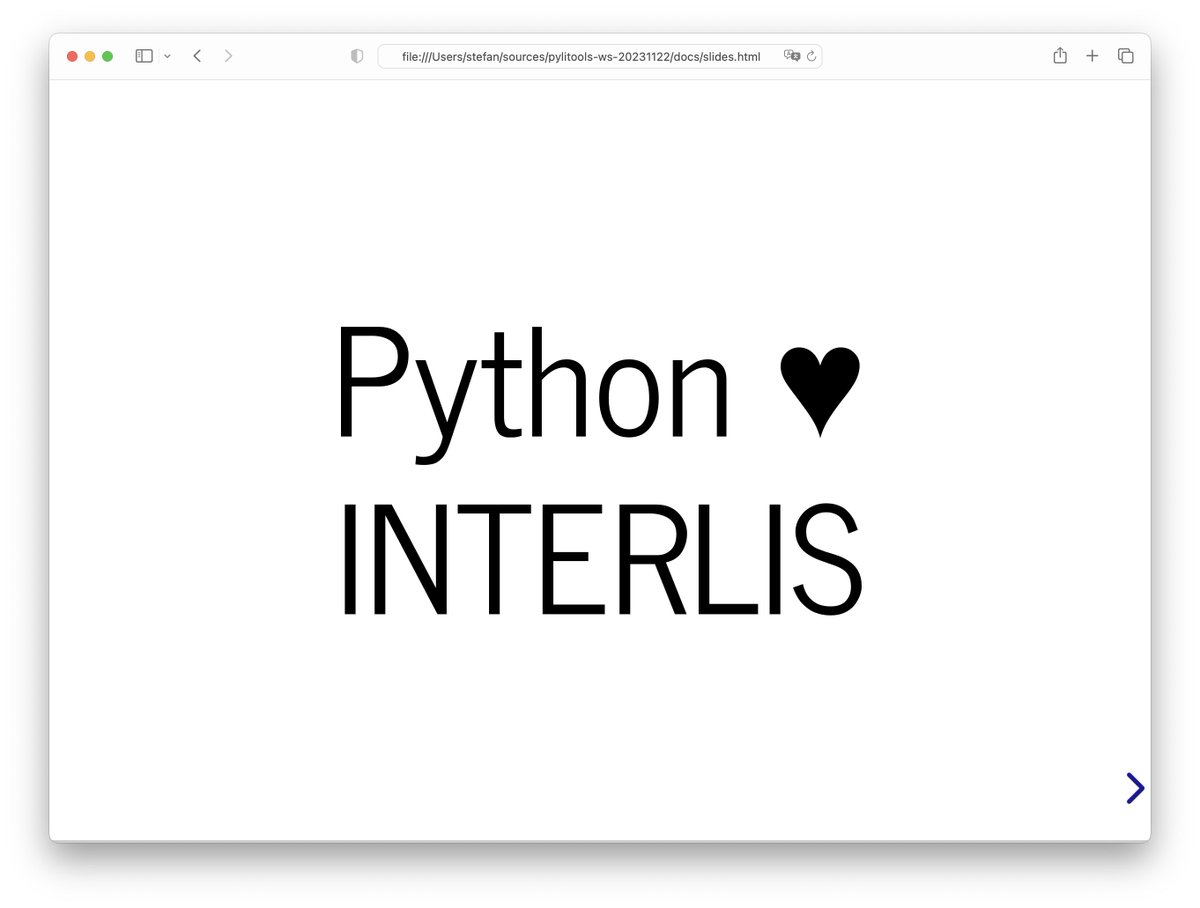The height and width of the screenshot is (908, 1200).
Task: Open the privacy report shield icon
Action: [x=357, y=57]
